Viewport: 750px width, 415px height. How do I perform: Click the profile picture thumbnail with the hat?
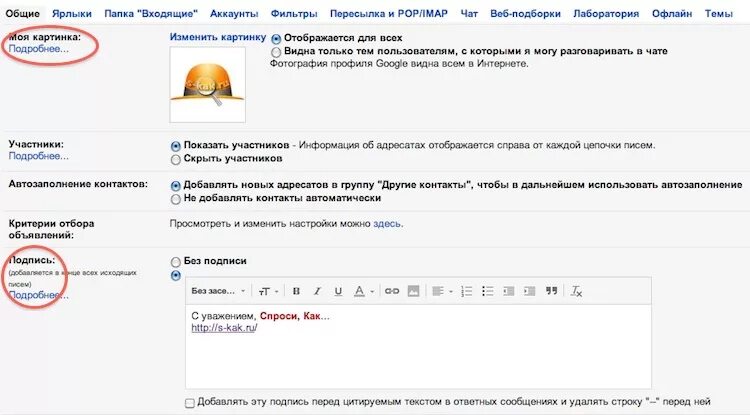click(208, 85)
